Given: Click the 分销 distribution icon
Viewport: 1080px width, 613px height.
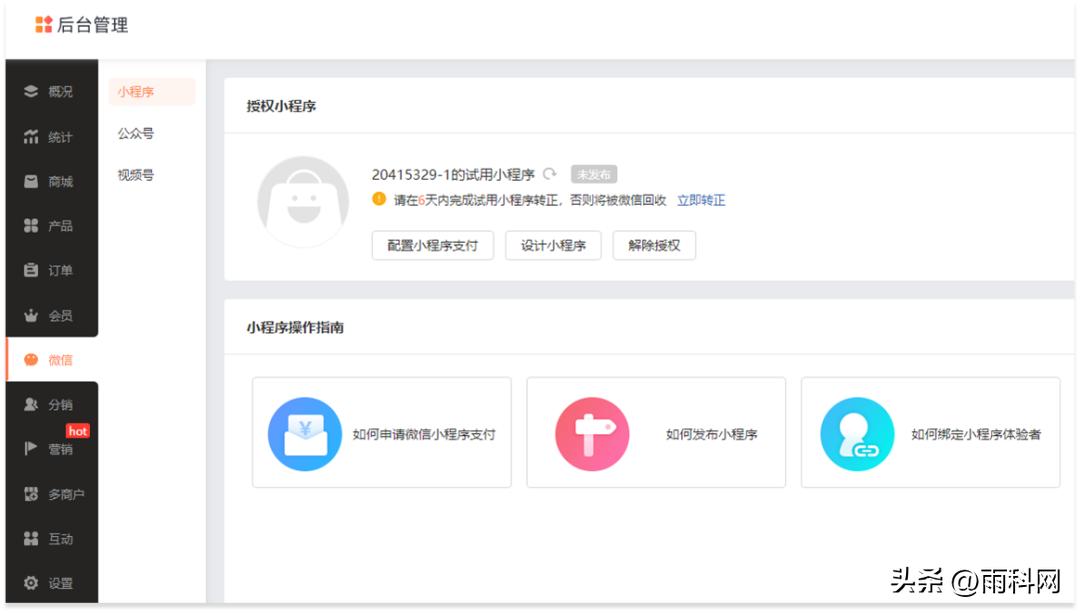Looking at the screenshot, I should 33,402.
